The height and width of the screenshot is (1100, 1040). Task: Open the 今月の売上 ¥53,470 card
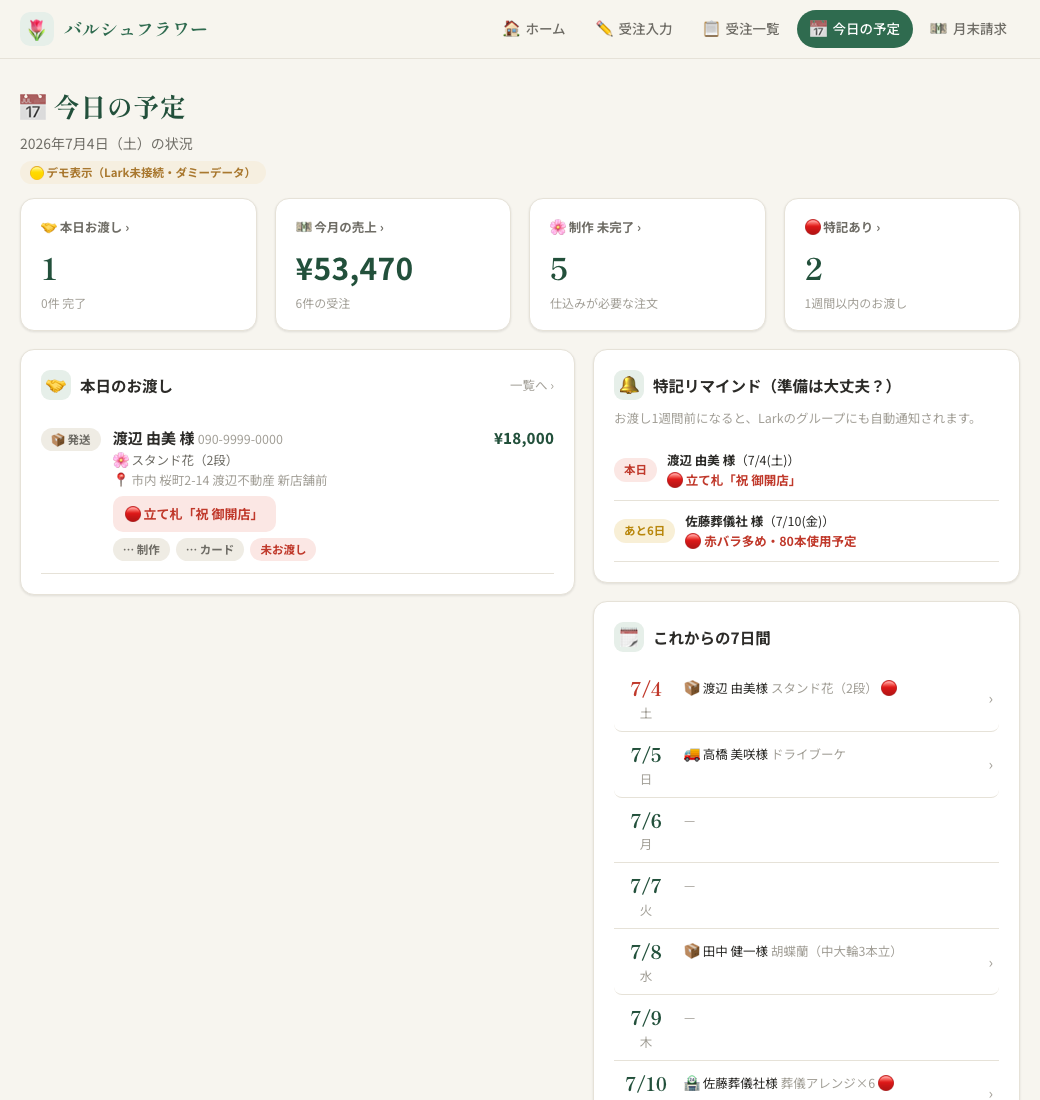coord(393,264)
